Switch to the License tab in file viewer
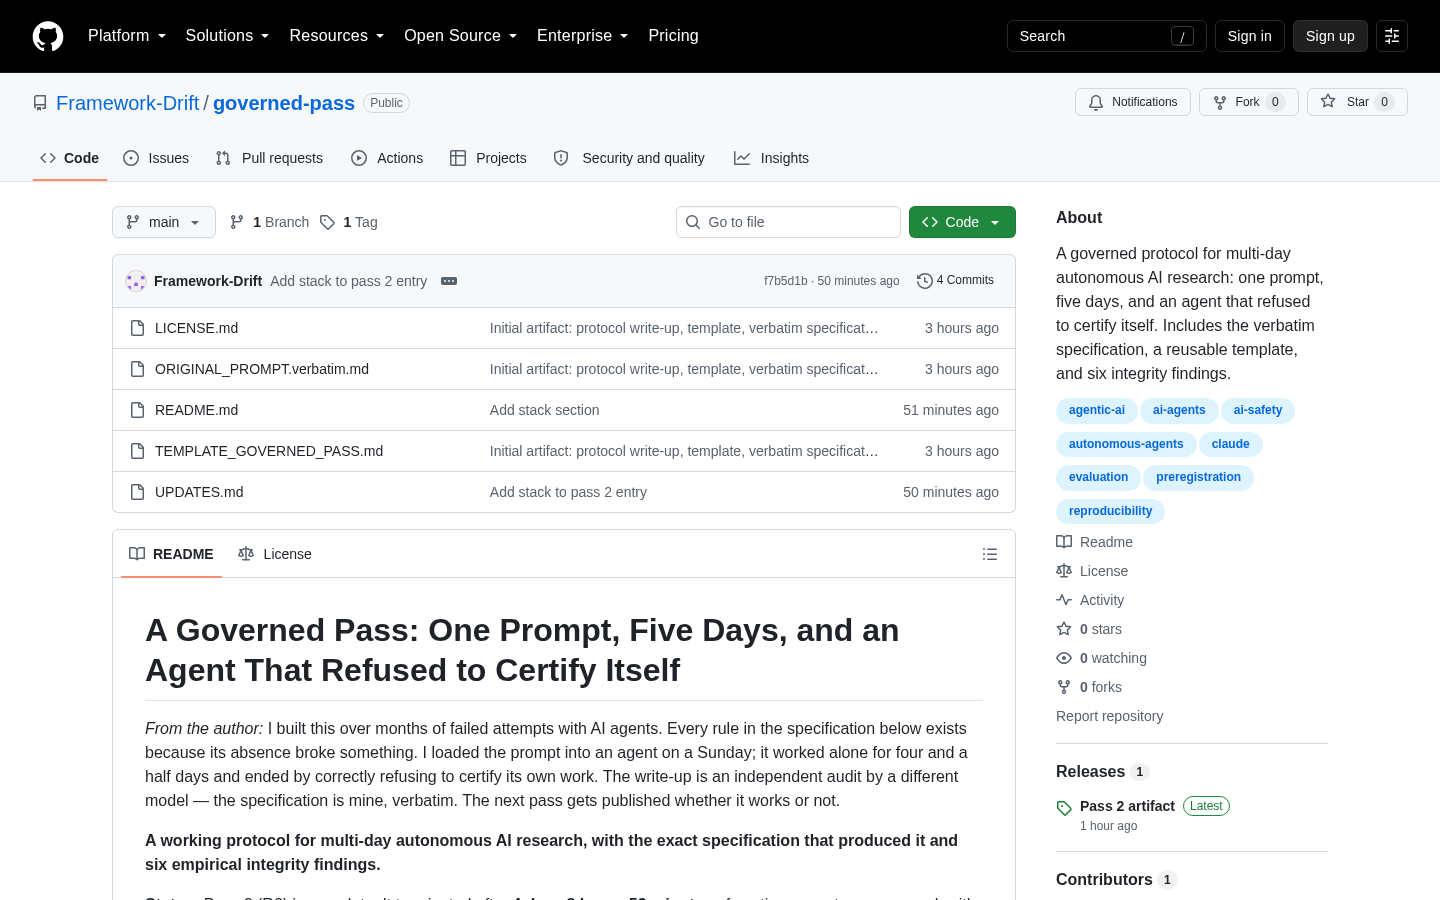1440x900 pixels. [275, 554]
